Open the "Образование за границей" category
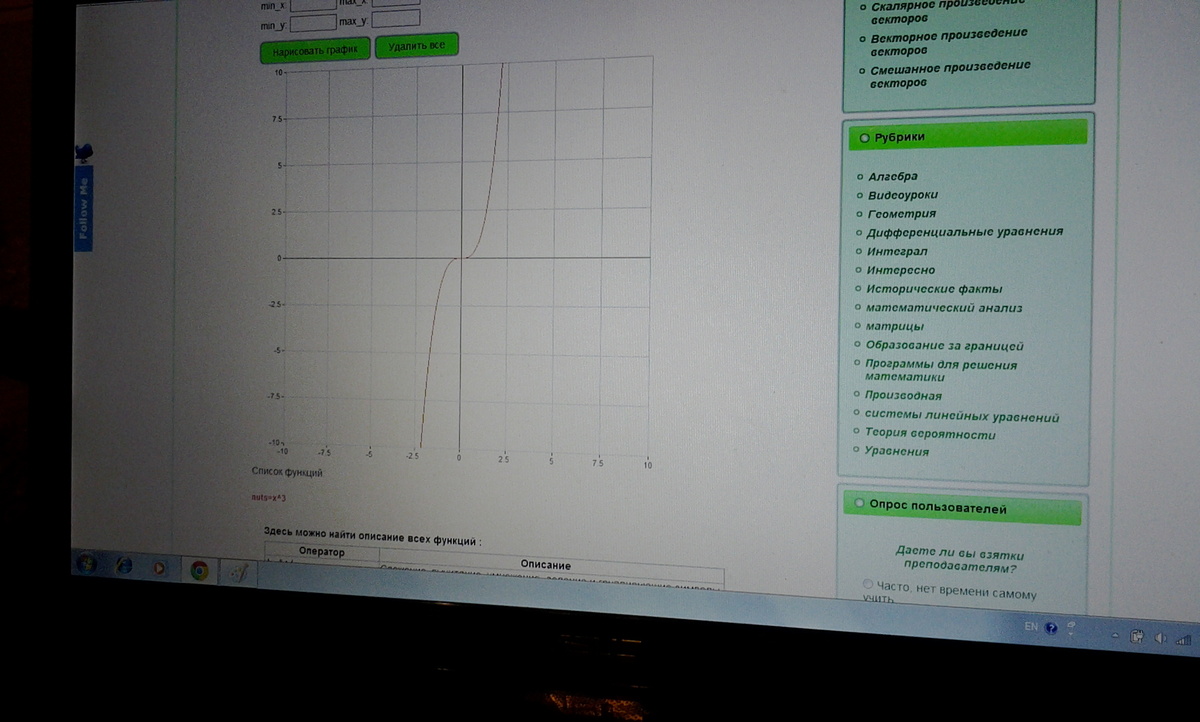Viewport: 1200px width, 722px height. coord(944,345)
